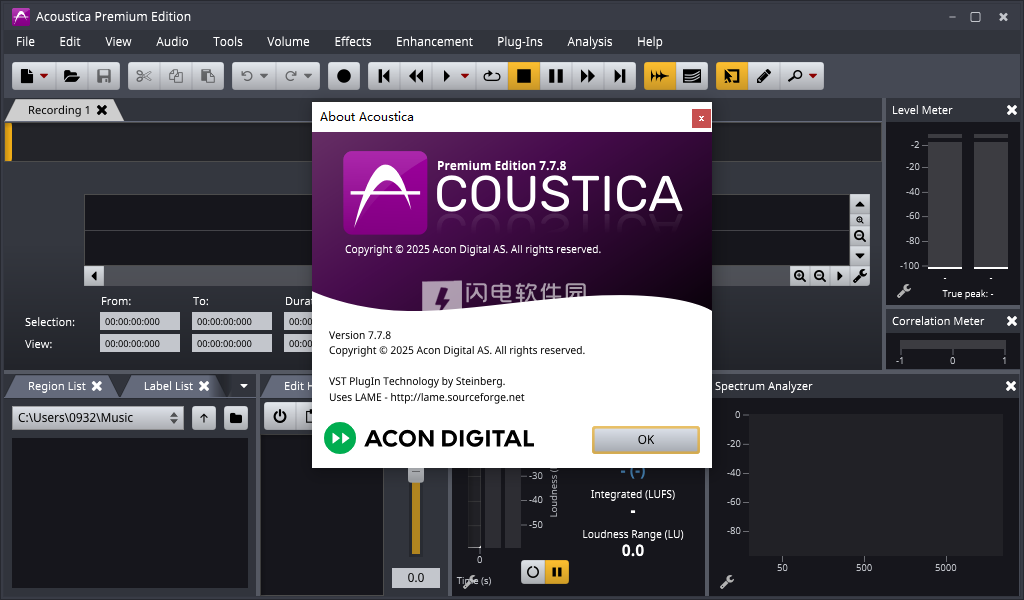Open the Undo history dropdown arrow
1024x600 pixels.
tap(264, 76)
